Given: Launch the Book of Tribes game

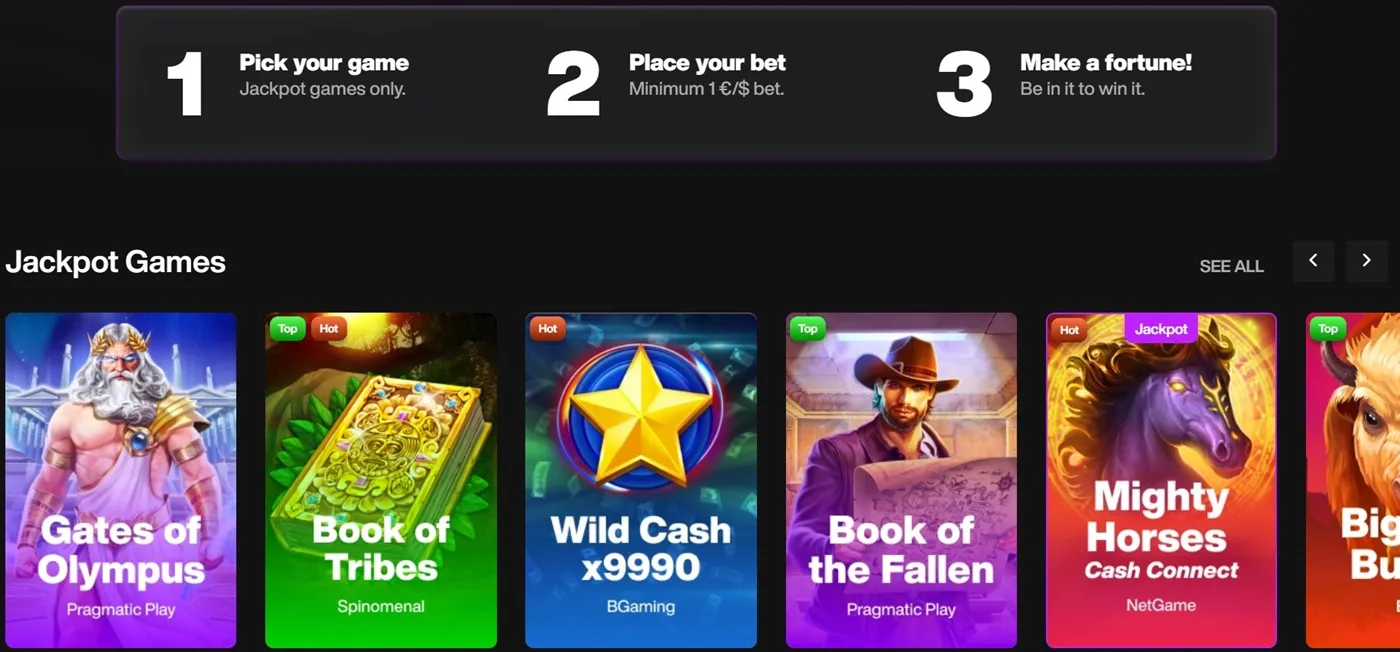Looking at the screenshot, I should [381, 480].
